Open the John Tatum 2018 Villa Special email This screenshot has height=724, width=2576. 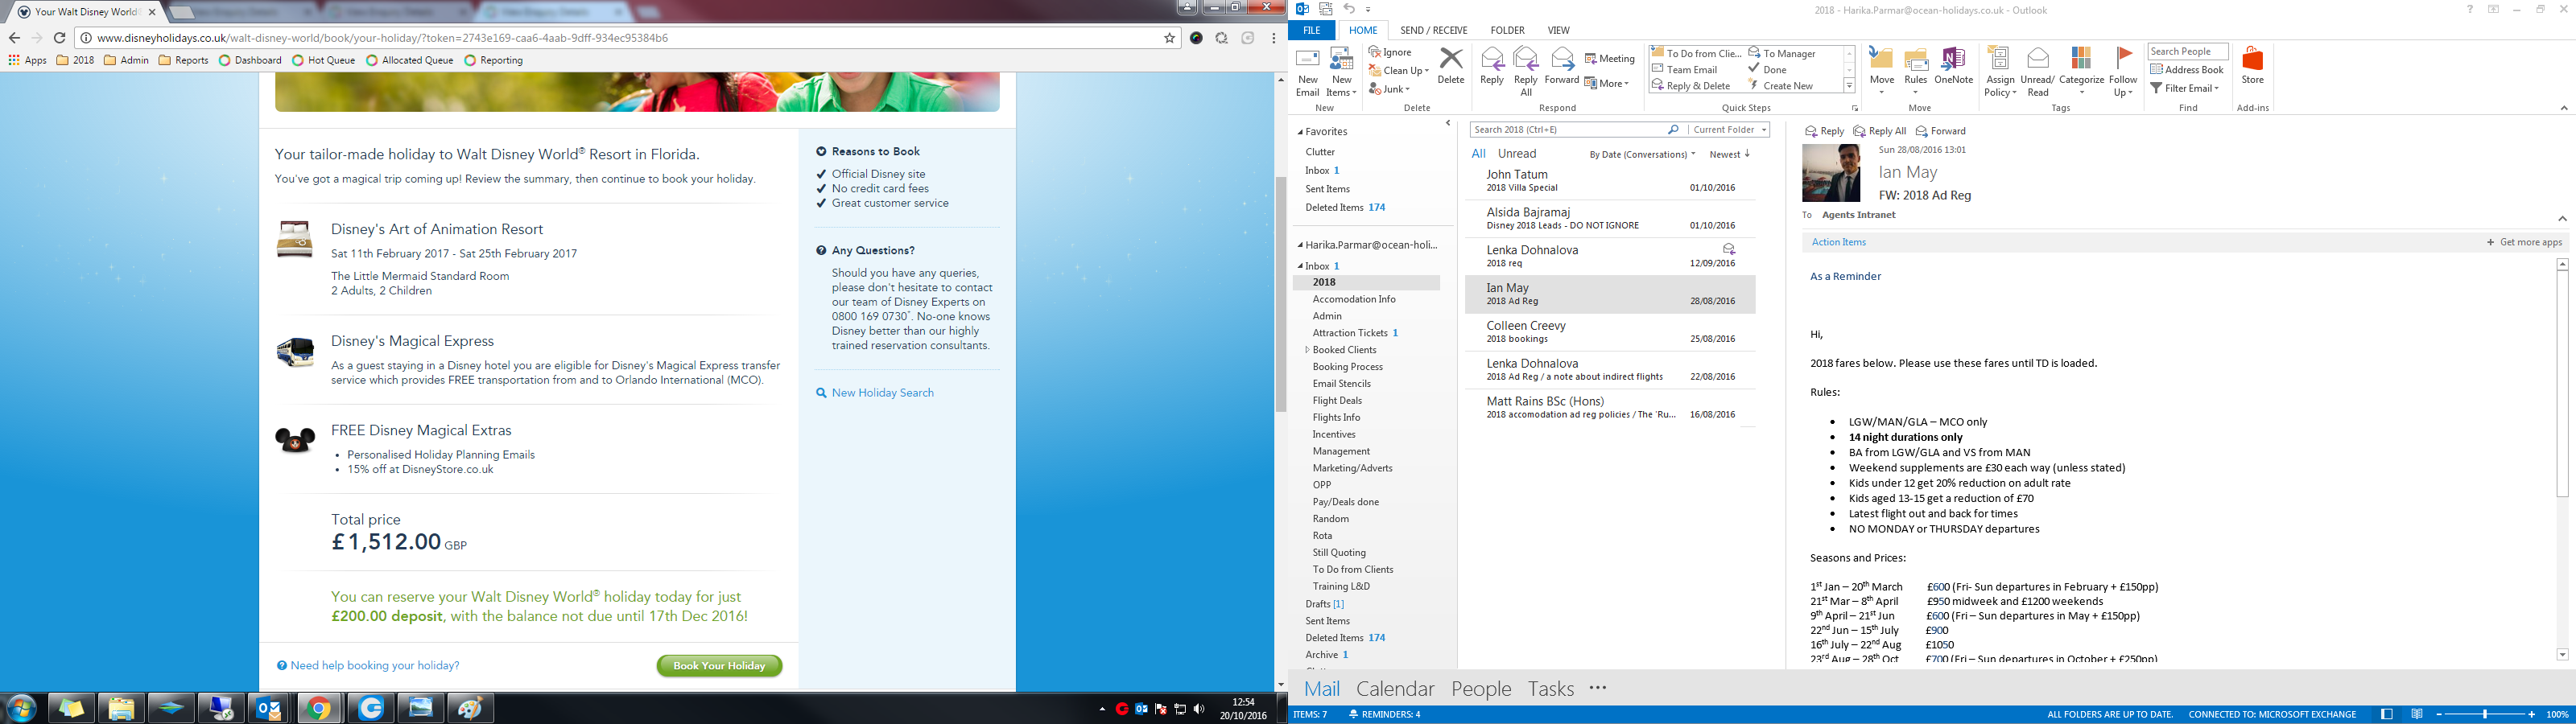(x=1610, y=181)
